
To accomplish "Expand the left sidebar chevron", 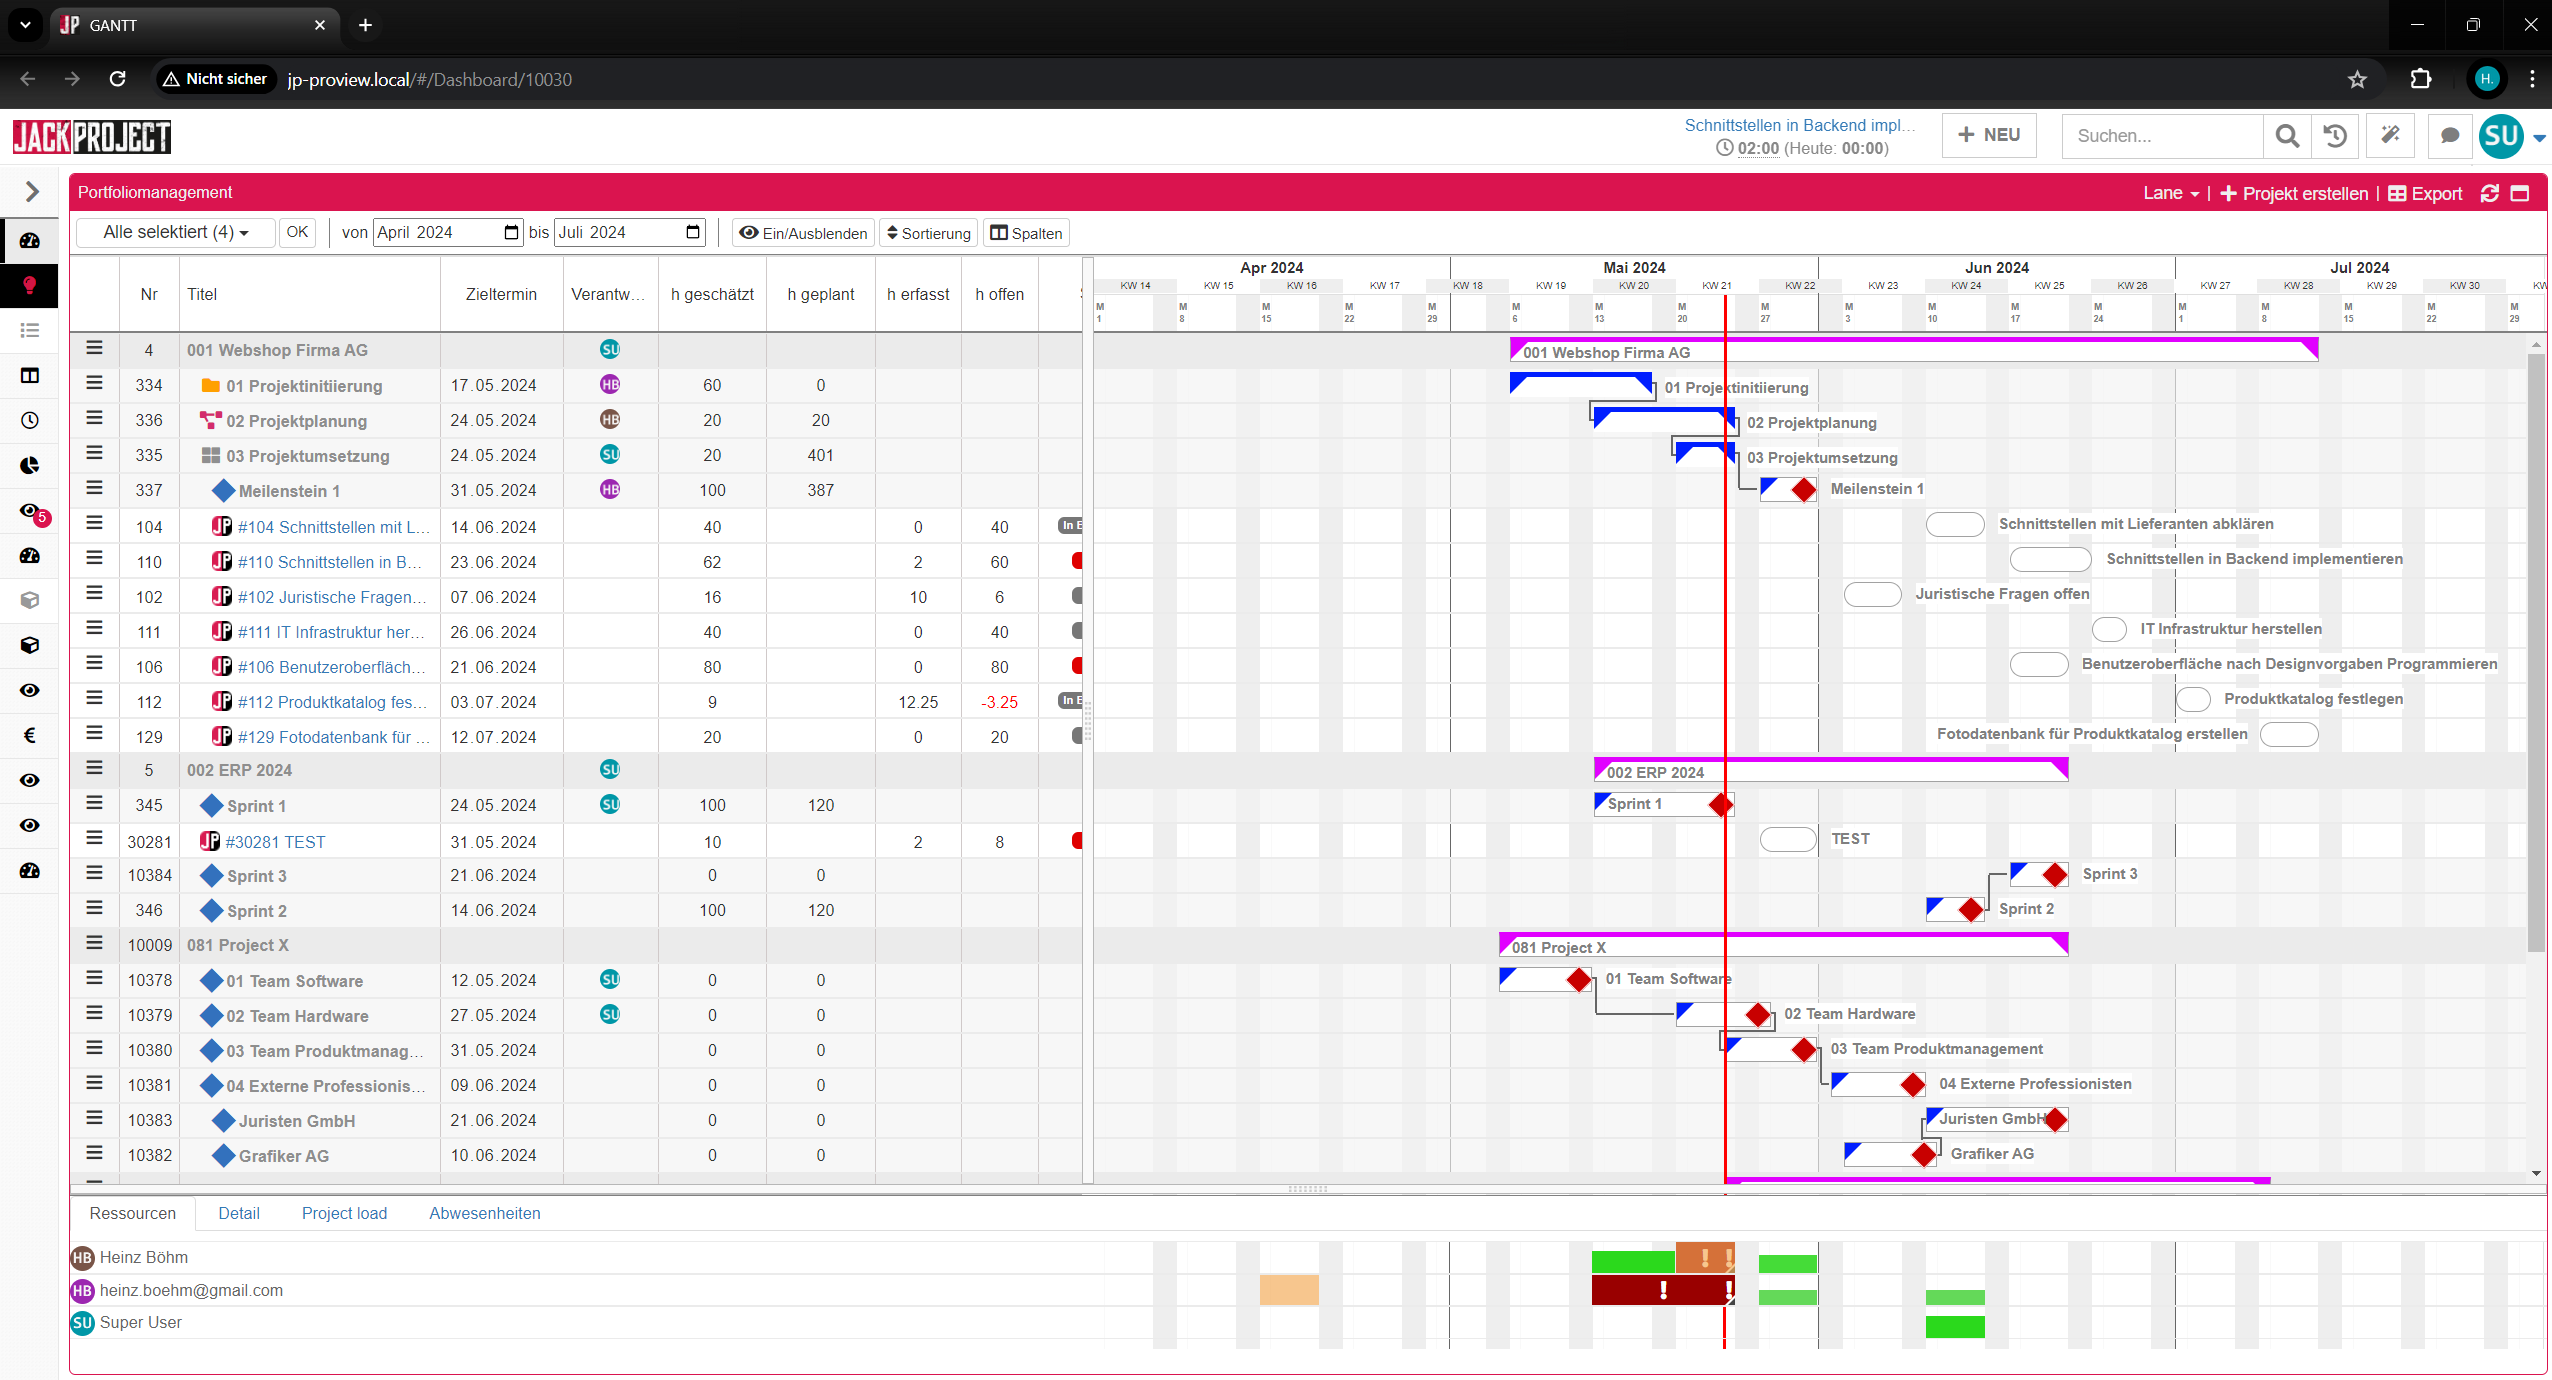I will click(x=32, y=191).
